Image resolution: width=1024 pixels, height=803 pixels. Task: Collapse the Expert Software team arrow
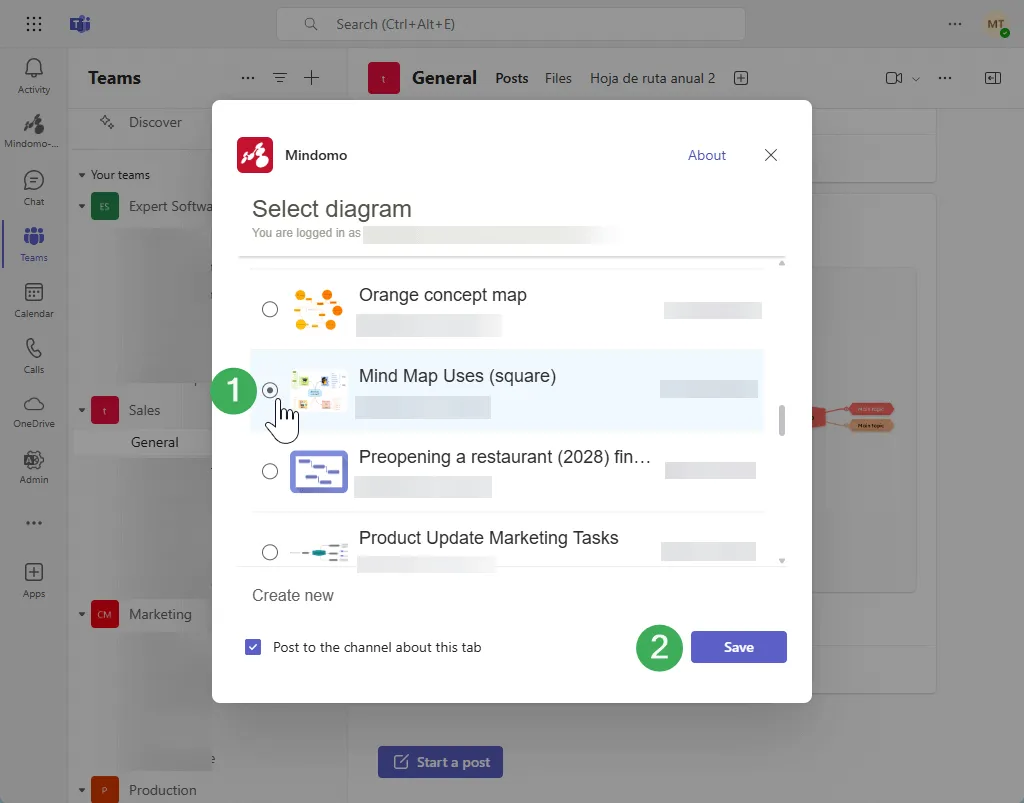(x=82, y=206)
